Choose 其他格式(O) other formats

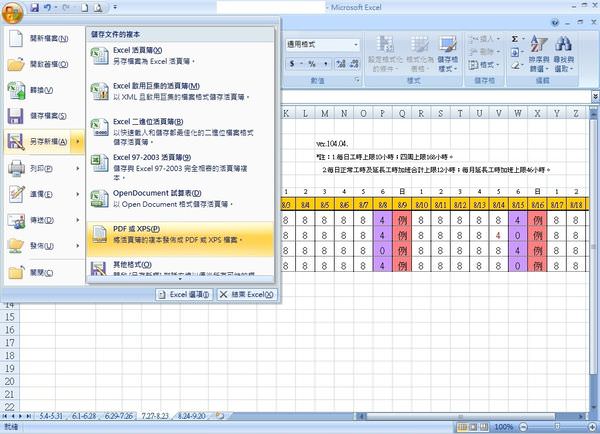click(180, 269)
